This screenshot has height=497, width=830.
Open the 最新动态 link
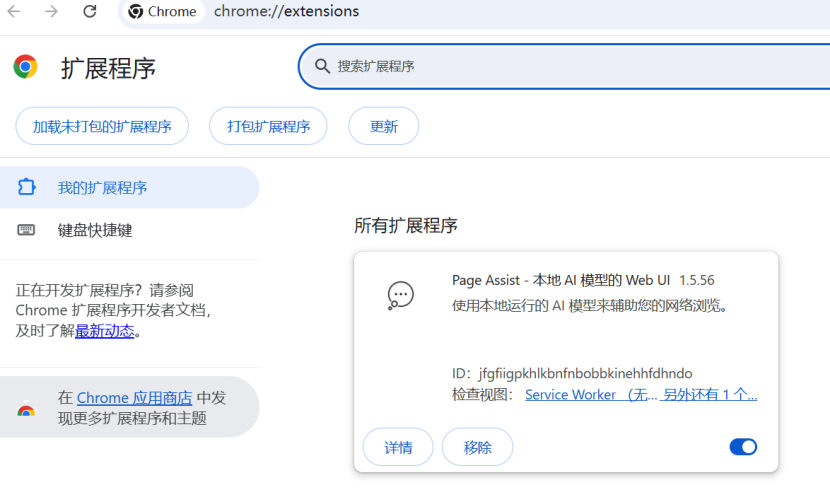point(105,331)
